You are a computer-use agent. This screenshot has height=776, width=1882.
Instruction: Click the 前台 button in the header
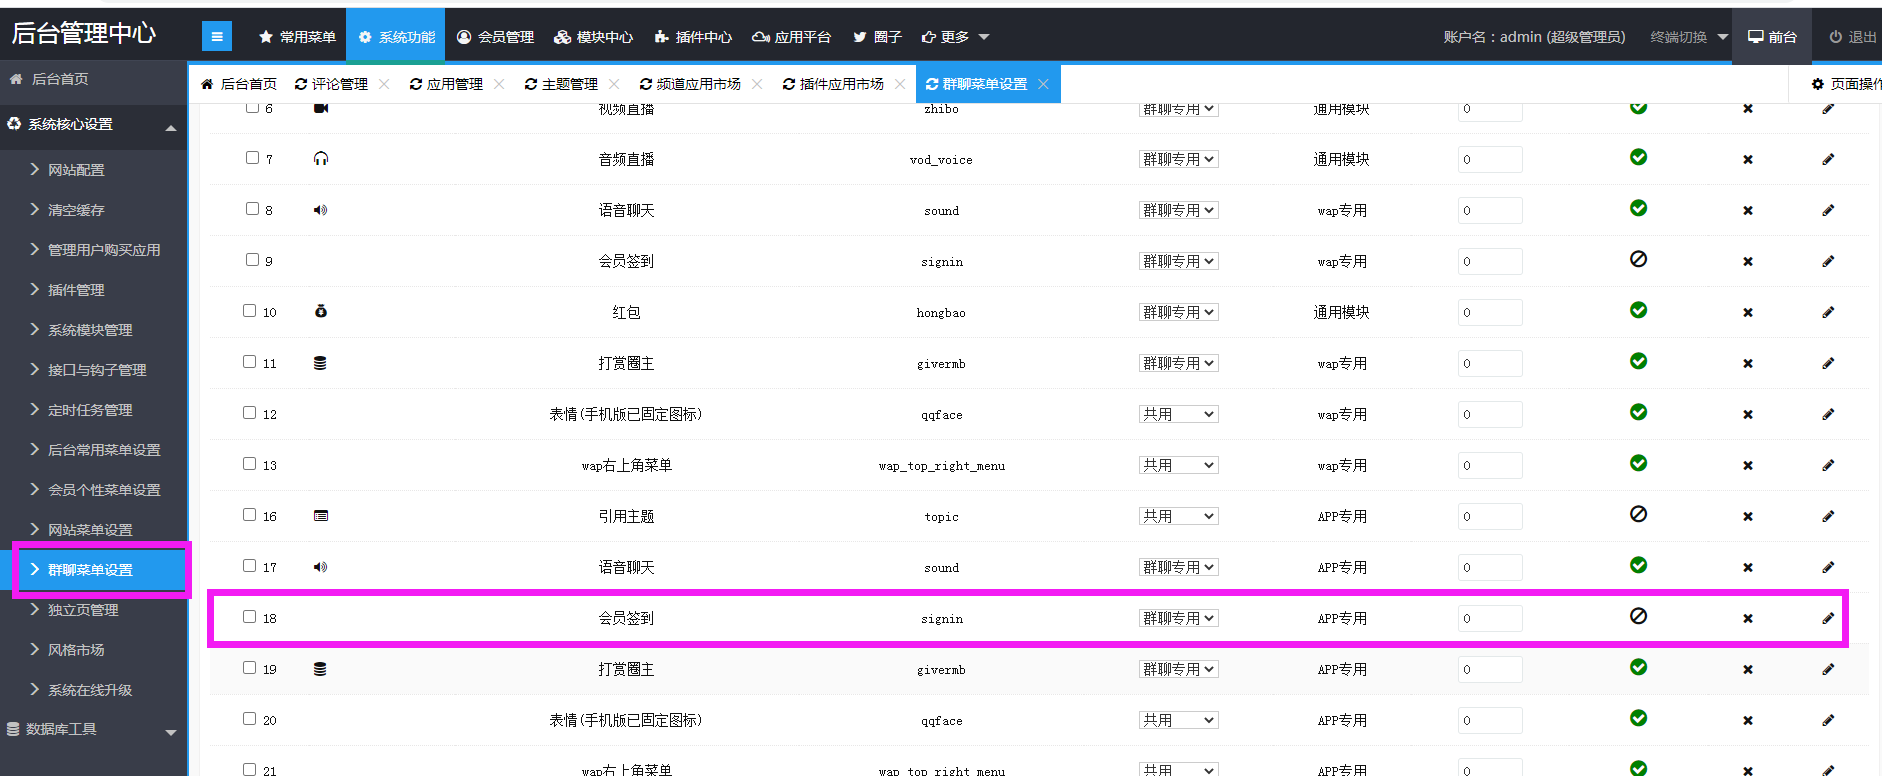click(x=1772, y=37)
